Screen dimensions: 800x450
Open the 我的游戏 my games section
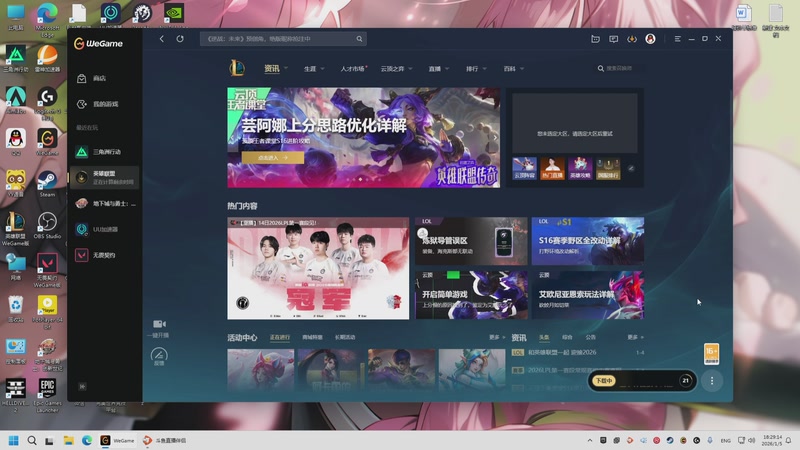[104, 104]
